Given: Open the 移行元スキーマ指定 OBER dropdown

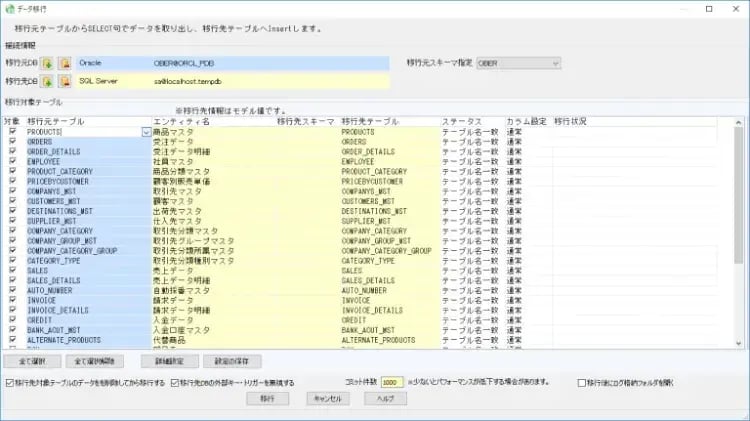Looking at the screenshot, I should [518, 63].
